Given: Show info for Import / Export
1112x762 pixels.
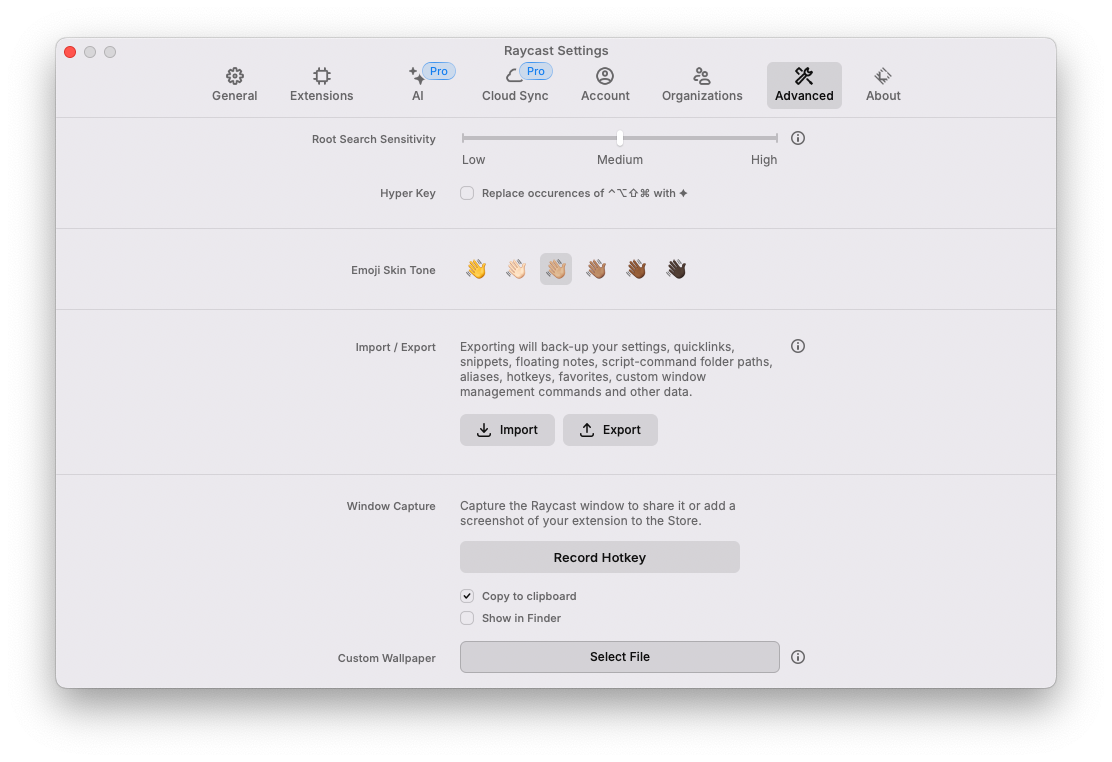Looking at the screenshot, I should click(x=798, y=346).
